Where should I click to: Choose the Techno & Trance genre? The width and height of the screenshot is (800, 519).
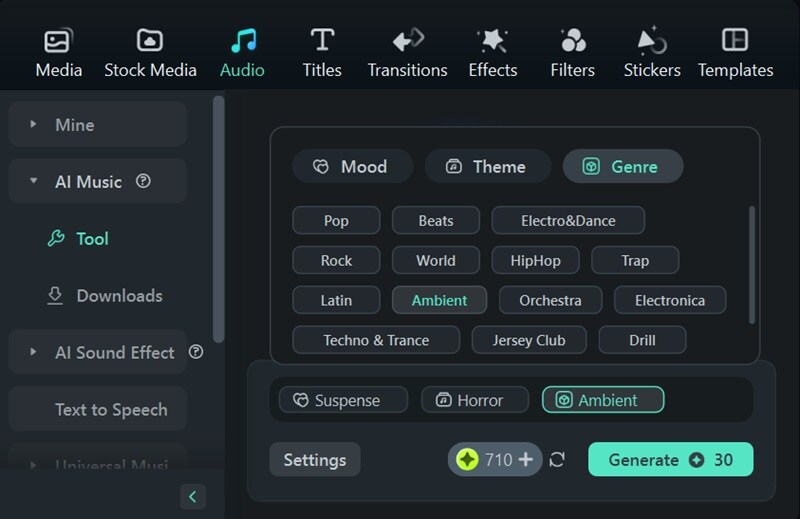coord(376,340)
